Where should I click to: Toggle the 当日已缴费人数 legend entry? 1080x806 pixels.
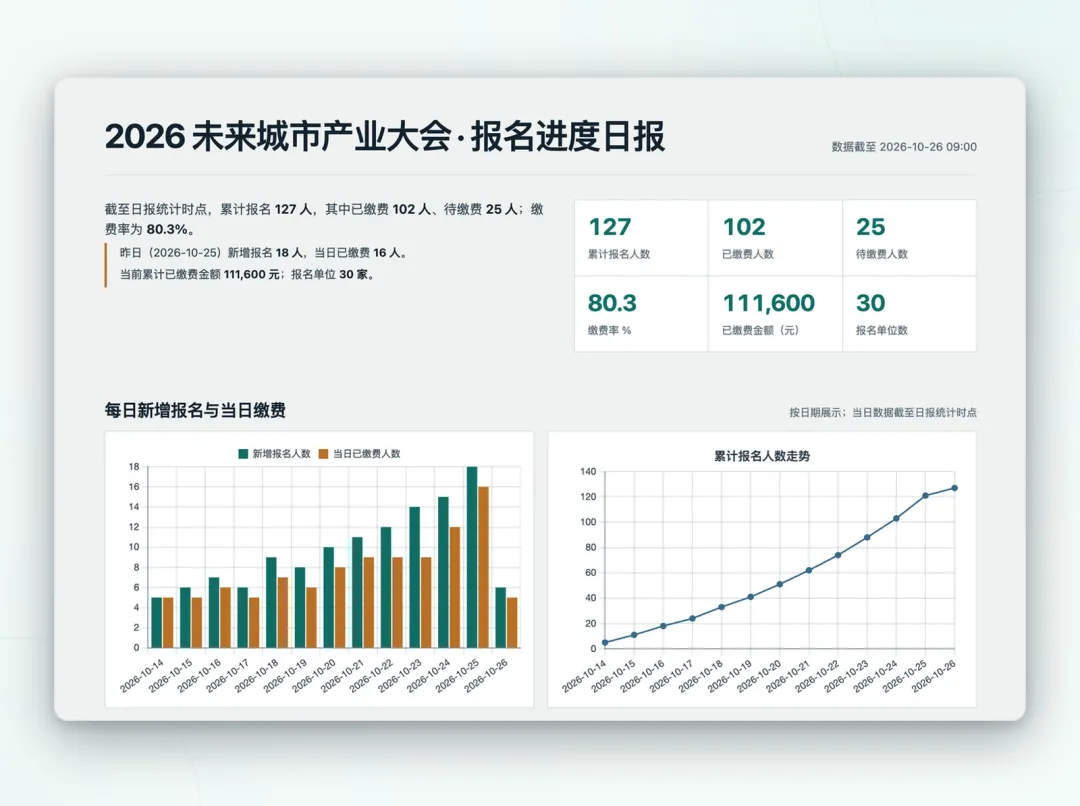click(360, 453)
